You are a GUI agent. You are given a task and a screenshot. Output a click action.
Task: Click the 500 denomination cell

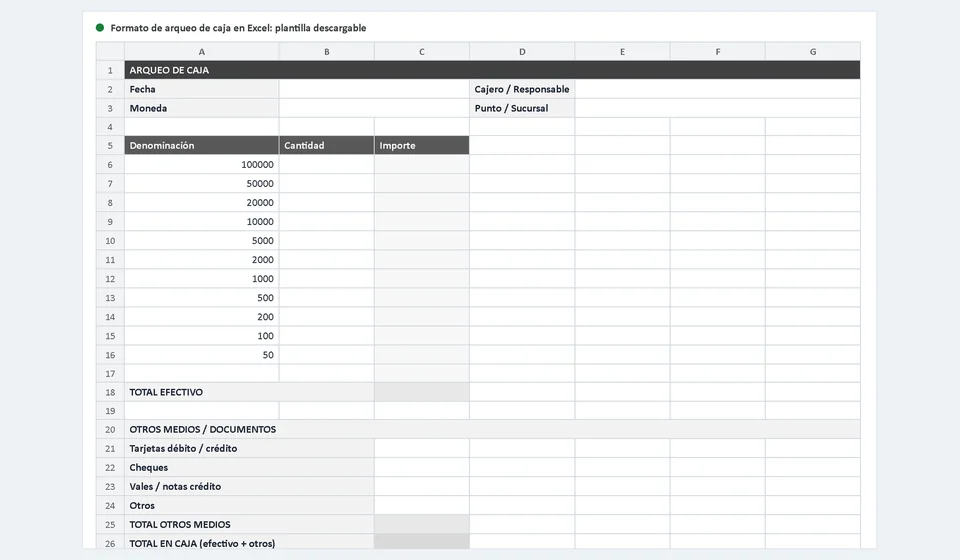tap(201, 297)
